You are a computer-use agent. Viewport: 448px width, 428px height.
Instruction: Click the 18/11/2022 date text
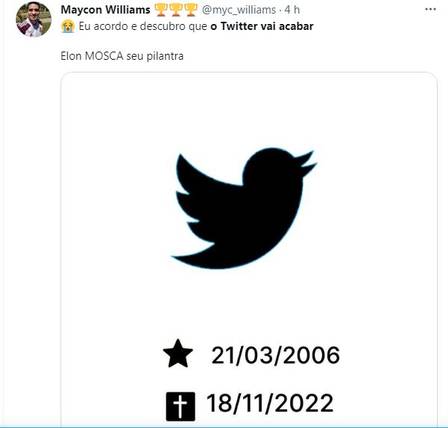coord(270,403)
